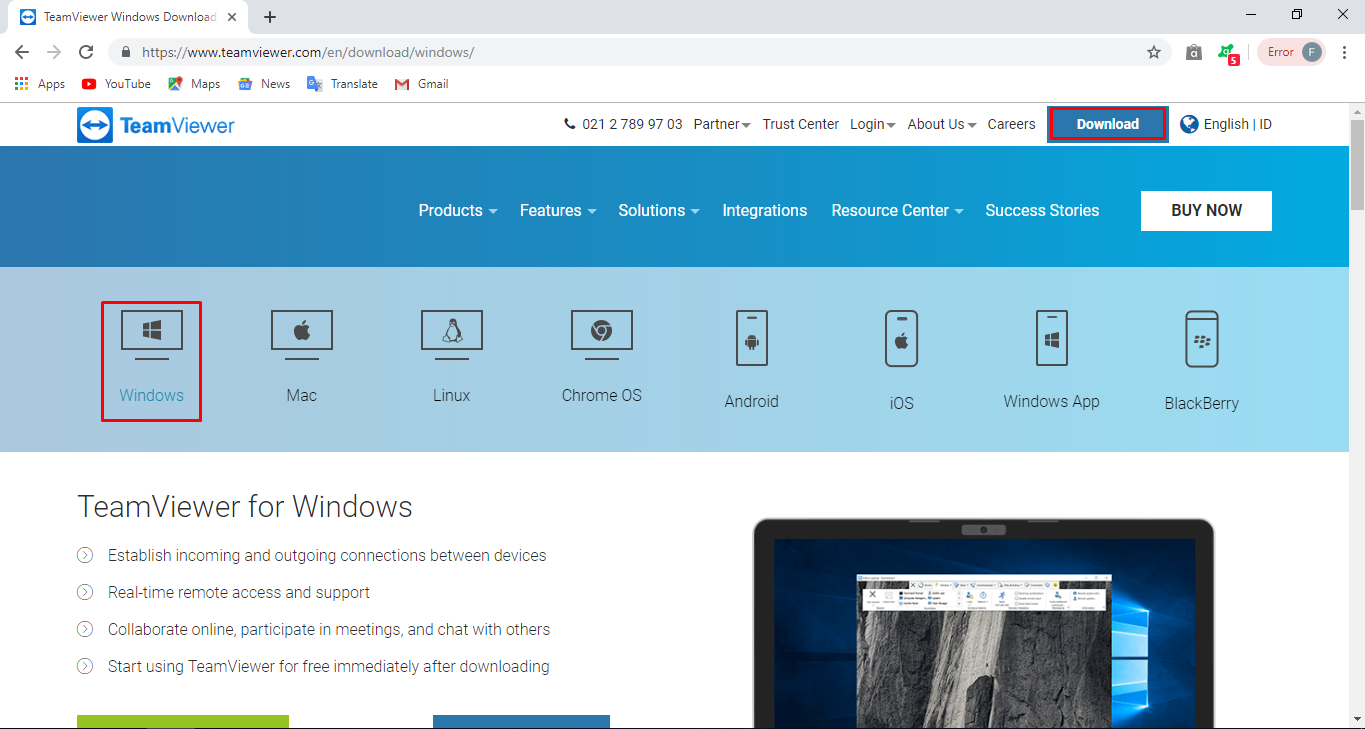Open the green extension with badge 5
Viewport: 1365px width, 729px height.
pyautogui.click(x=1227, y=53)
